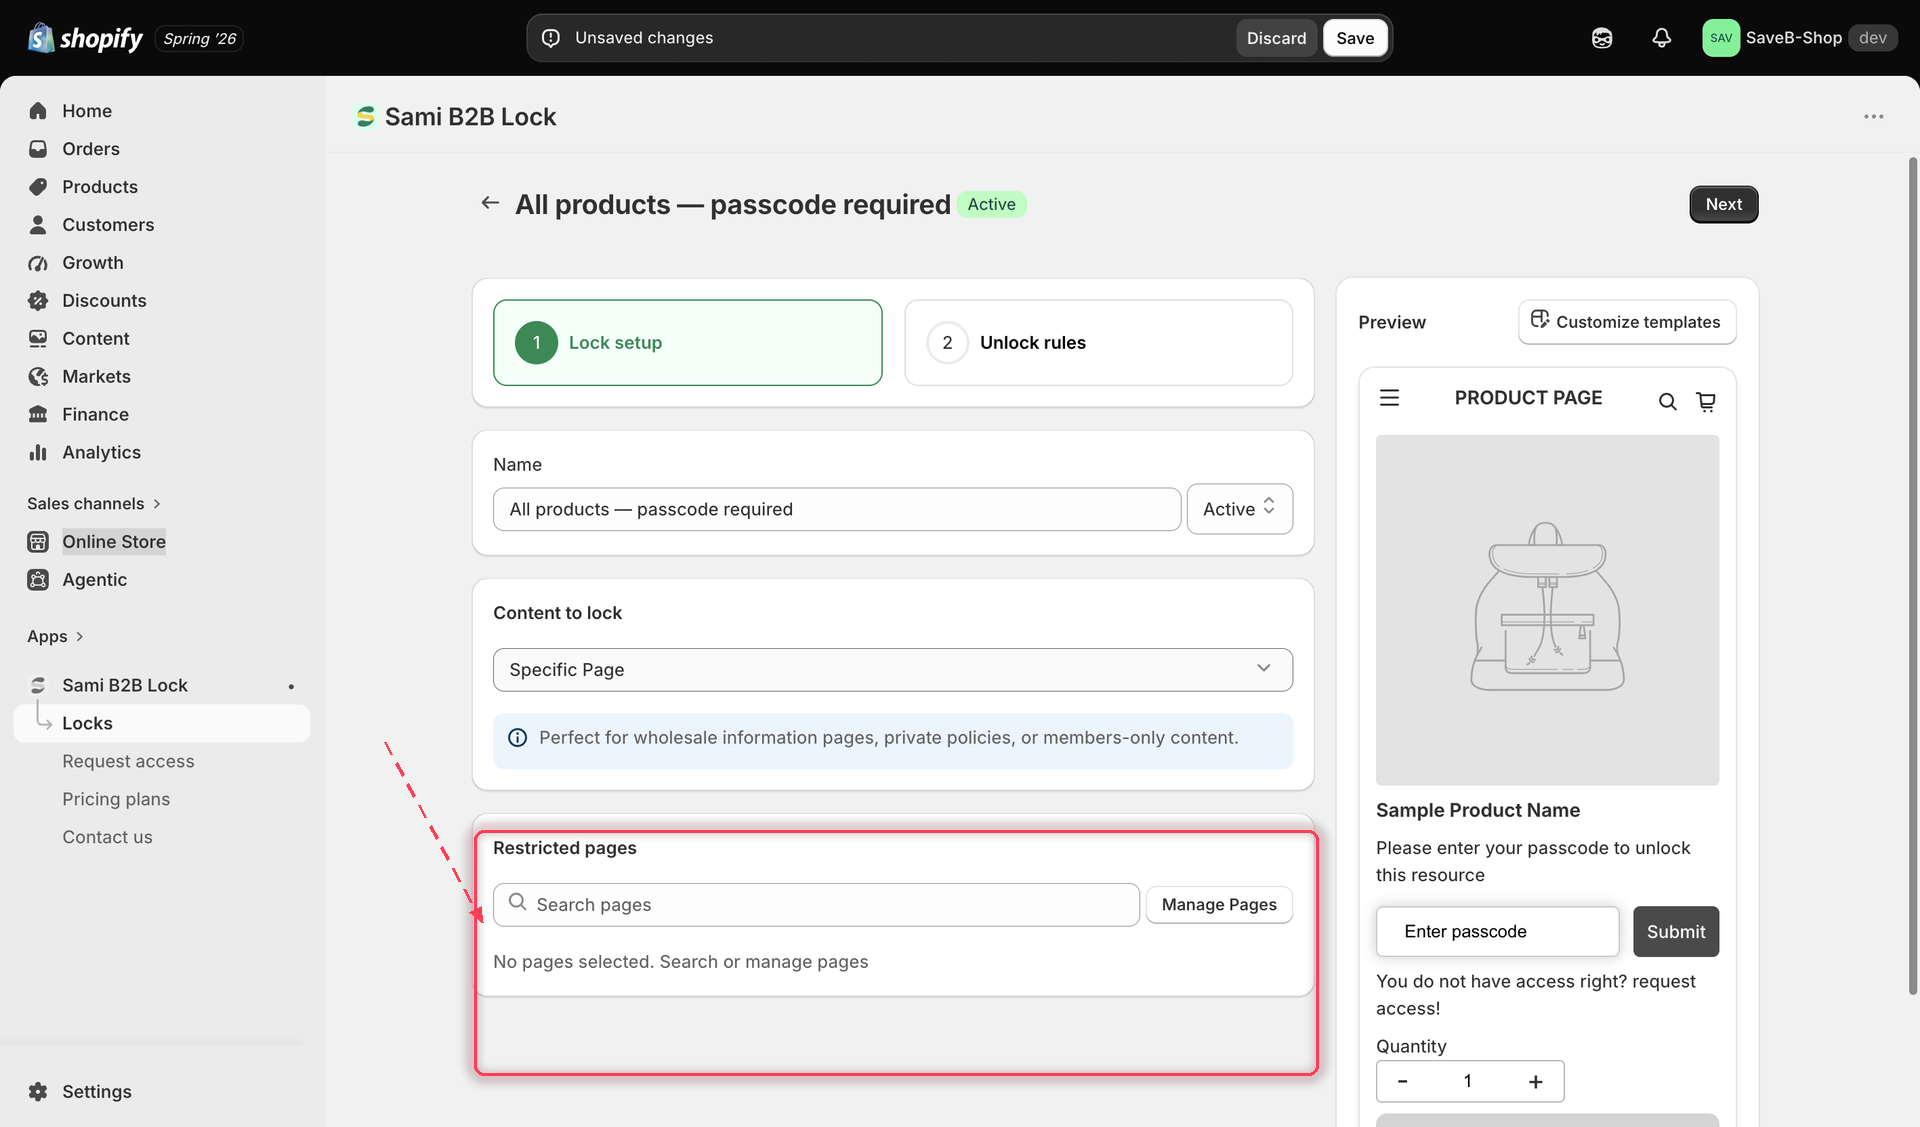Click the Next button

click(x=1723, y=204)
